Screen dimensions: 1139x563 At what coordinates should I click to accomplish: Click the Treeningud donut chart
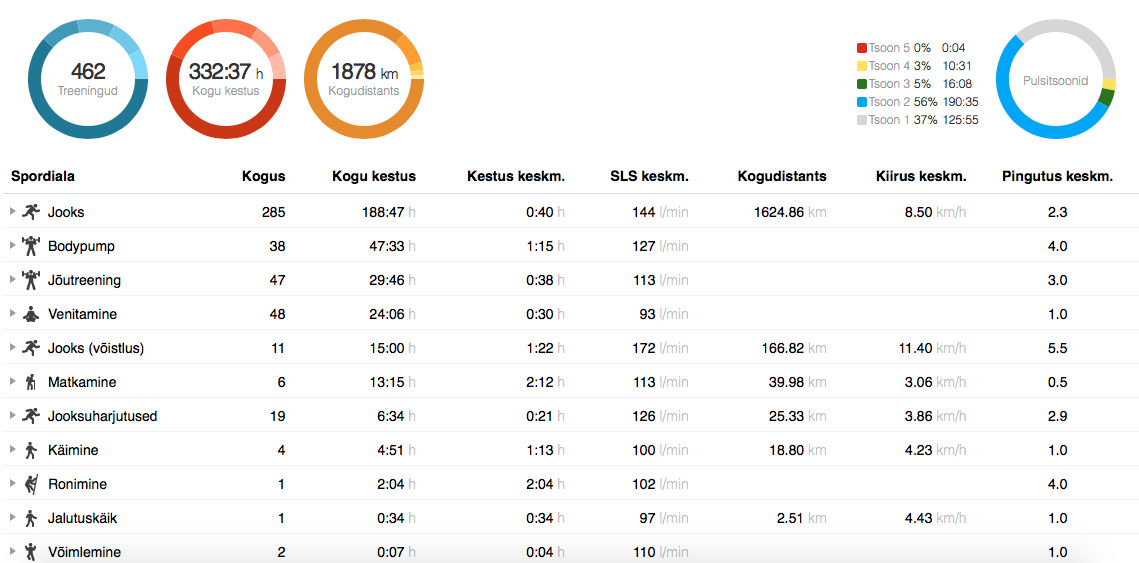pyautogui.click(x=88, y=79)
